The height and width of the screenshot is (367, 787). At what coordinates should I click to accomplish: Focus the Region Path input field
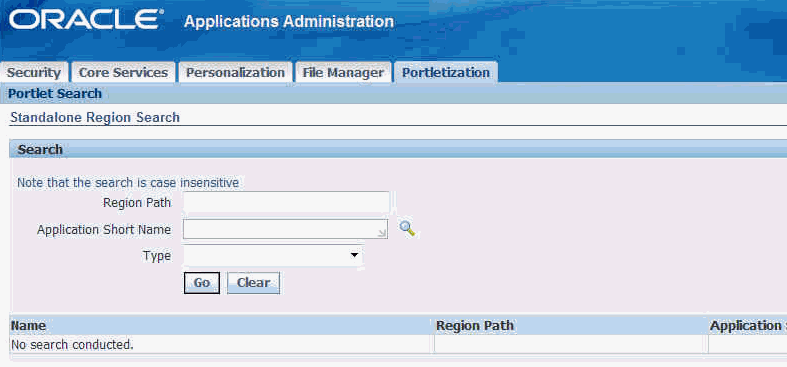(x=286, y=203)
